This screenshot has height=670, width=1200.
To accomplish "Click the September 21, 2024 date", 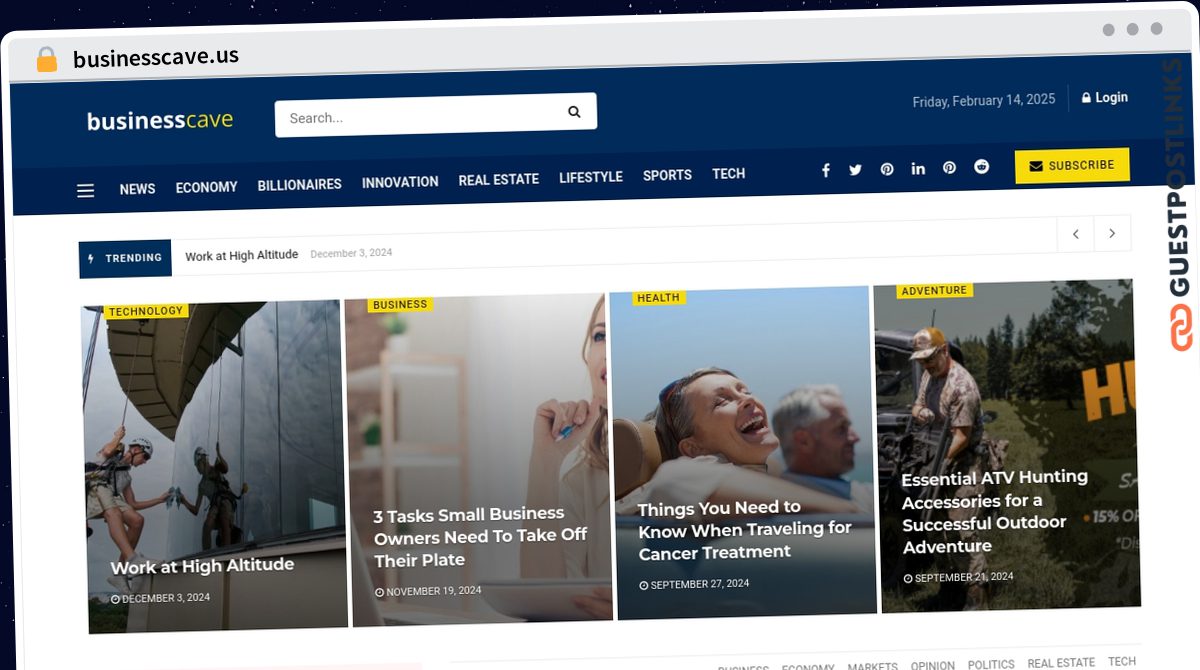I will [x=959, y=577].
